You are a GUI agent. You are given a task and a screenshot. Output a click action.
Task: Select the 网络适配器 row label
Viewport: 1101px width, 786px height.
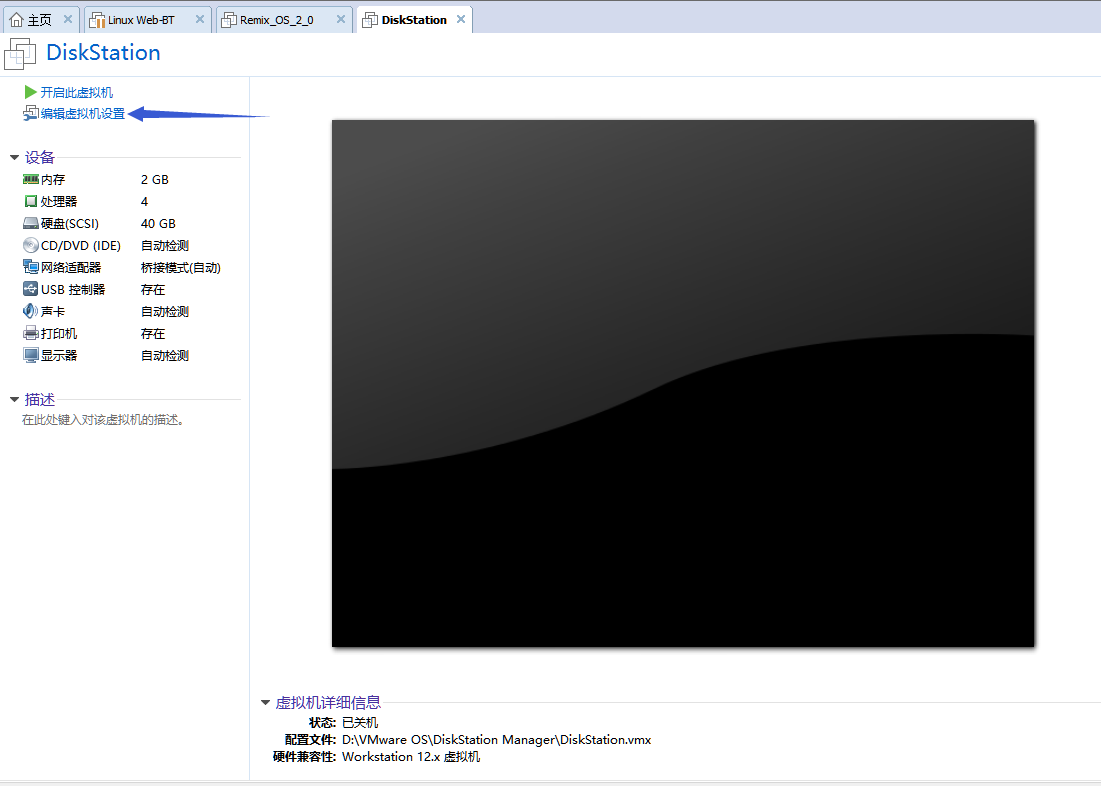[71, 268]
